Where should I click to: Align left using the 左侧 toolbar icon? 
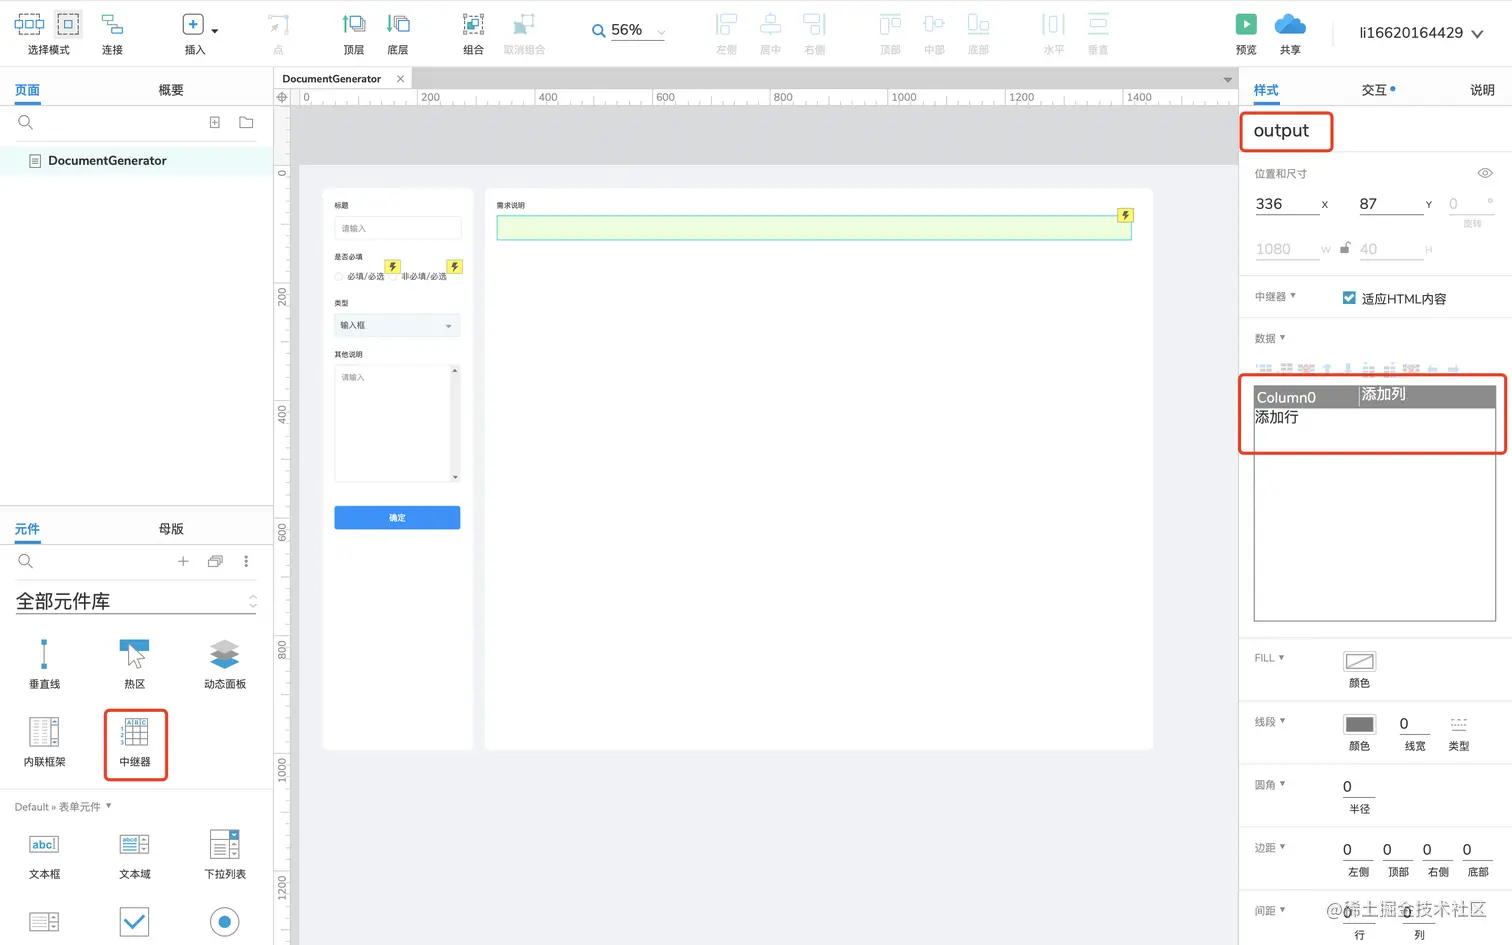pos(727,24)
